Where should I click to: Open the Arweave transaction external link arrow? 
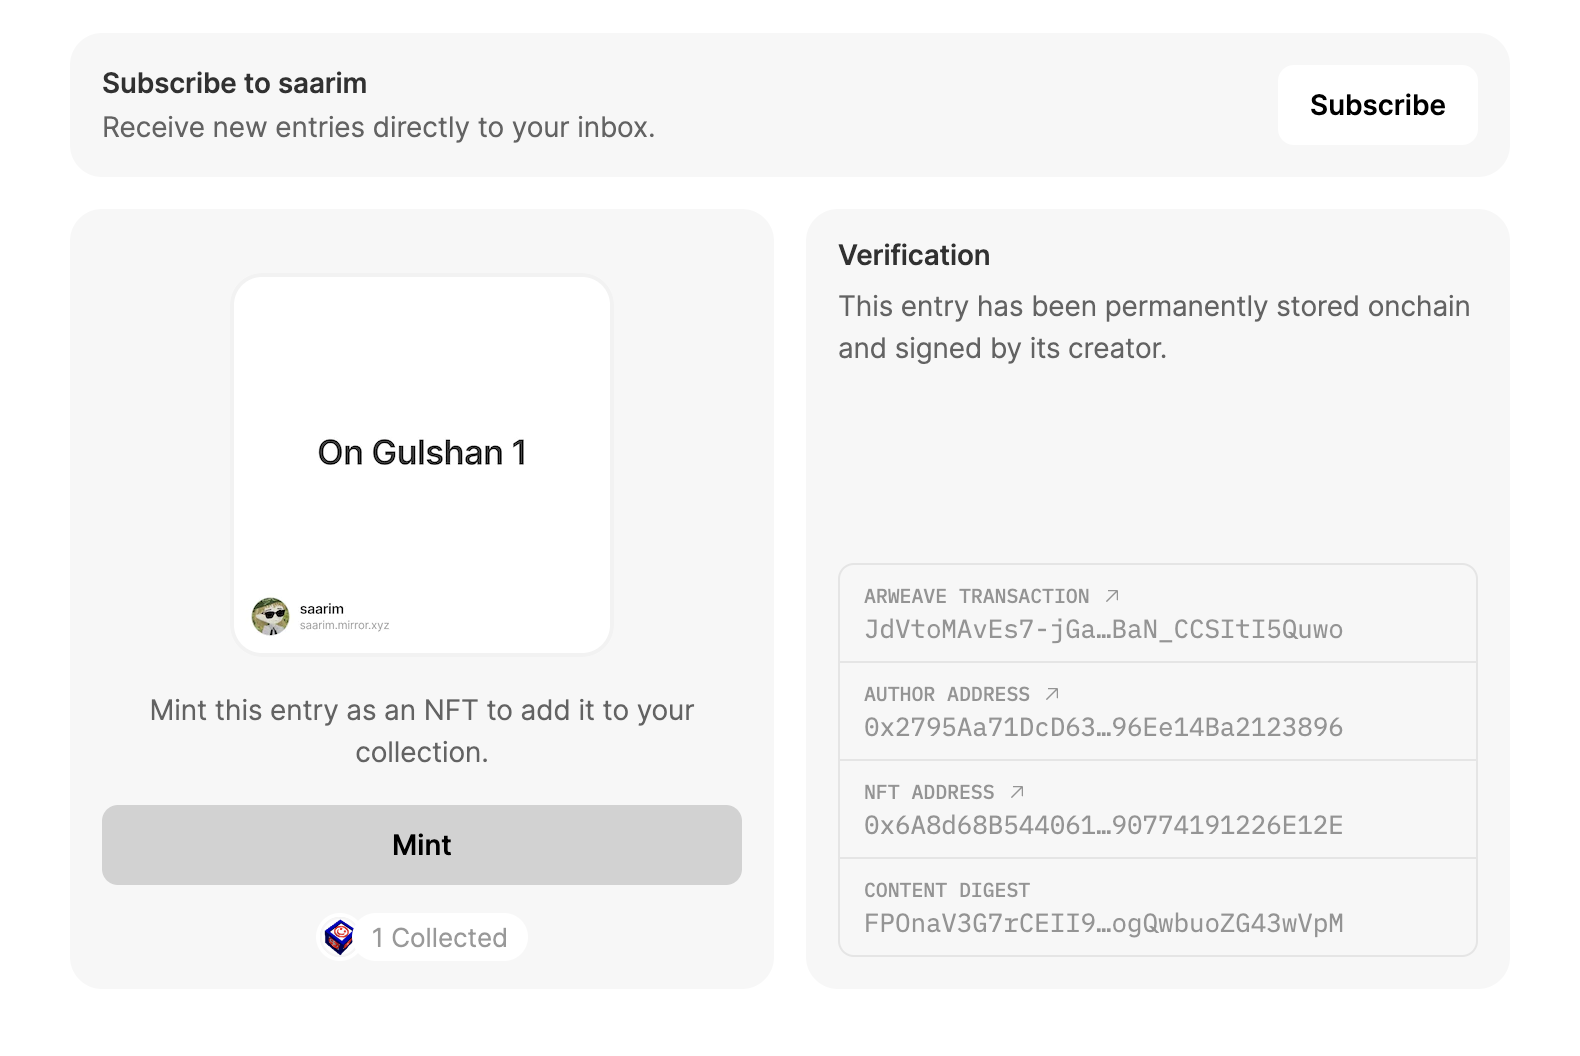[x=1112, y=596]
